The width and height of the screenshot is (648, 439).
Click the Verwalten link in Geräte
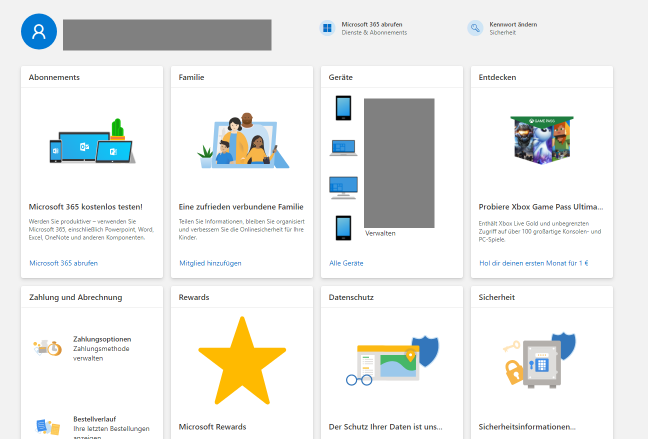[x=380, y=233]
